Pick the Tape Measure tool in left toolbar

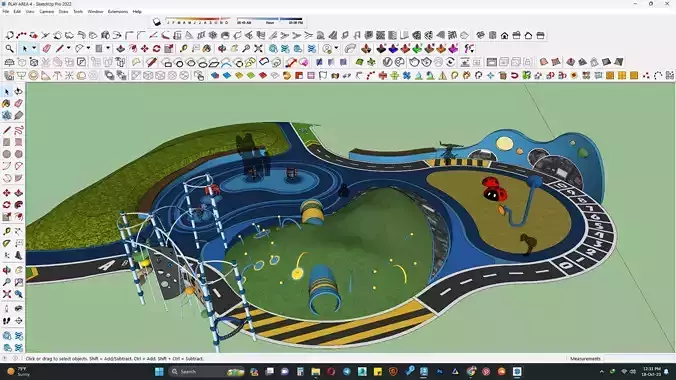6,232
